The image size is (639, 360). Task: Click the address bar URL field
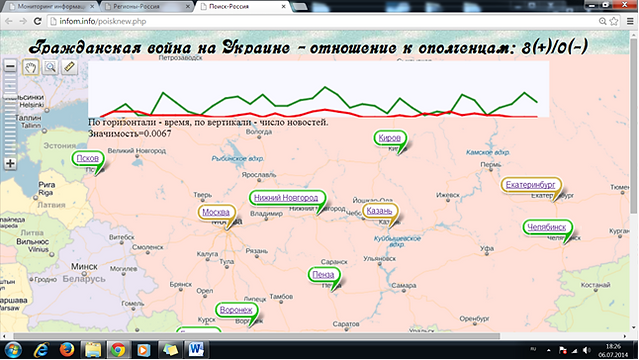click(x=322, y=21)
